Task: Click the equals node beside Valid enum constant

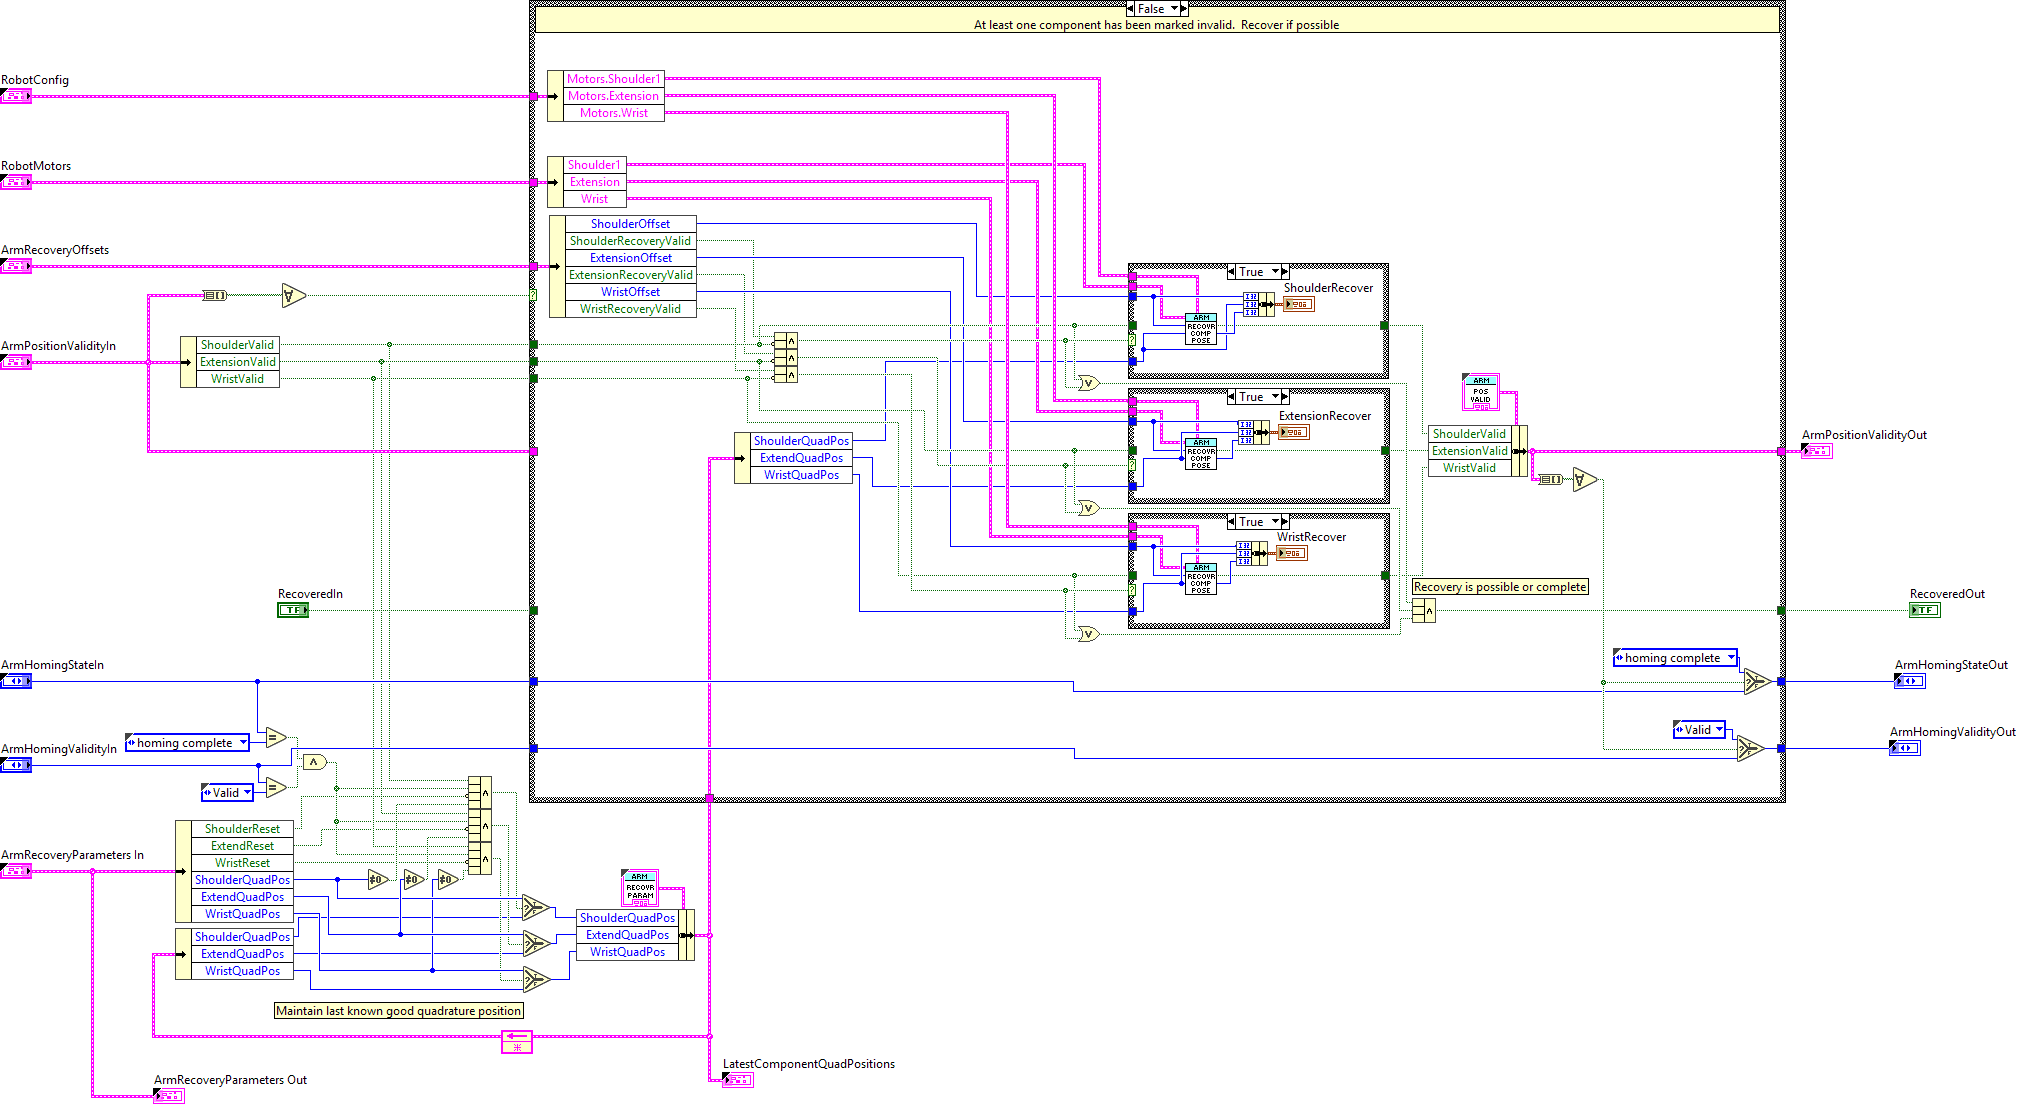Action: click(x=276, y=788)
